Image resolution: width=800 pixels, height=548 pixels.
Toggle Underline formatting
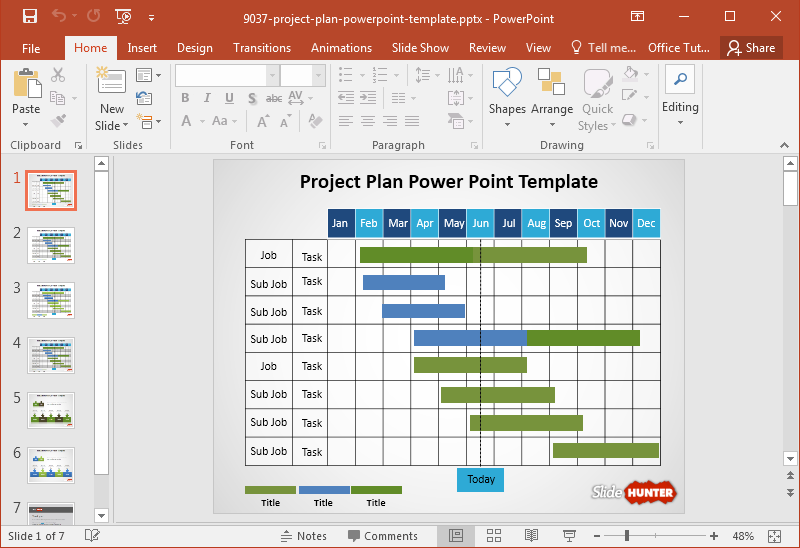(230, 98)
